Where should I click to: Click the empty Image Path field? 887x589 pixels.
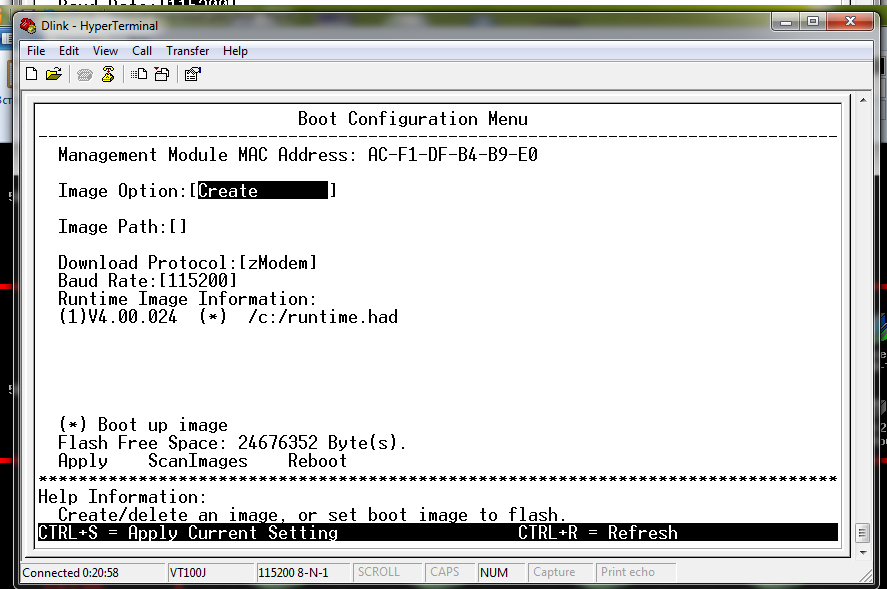(177, 227)
